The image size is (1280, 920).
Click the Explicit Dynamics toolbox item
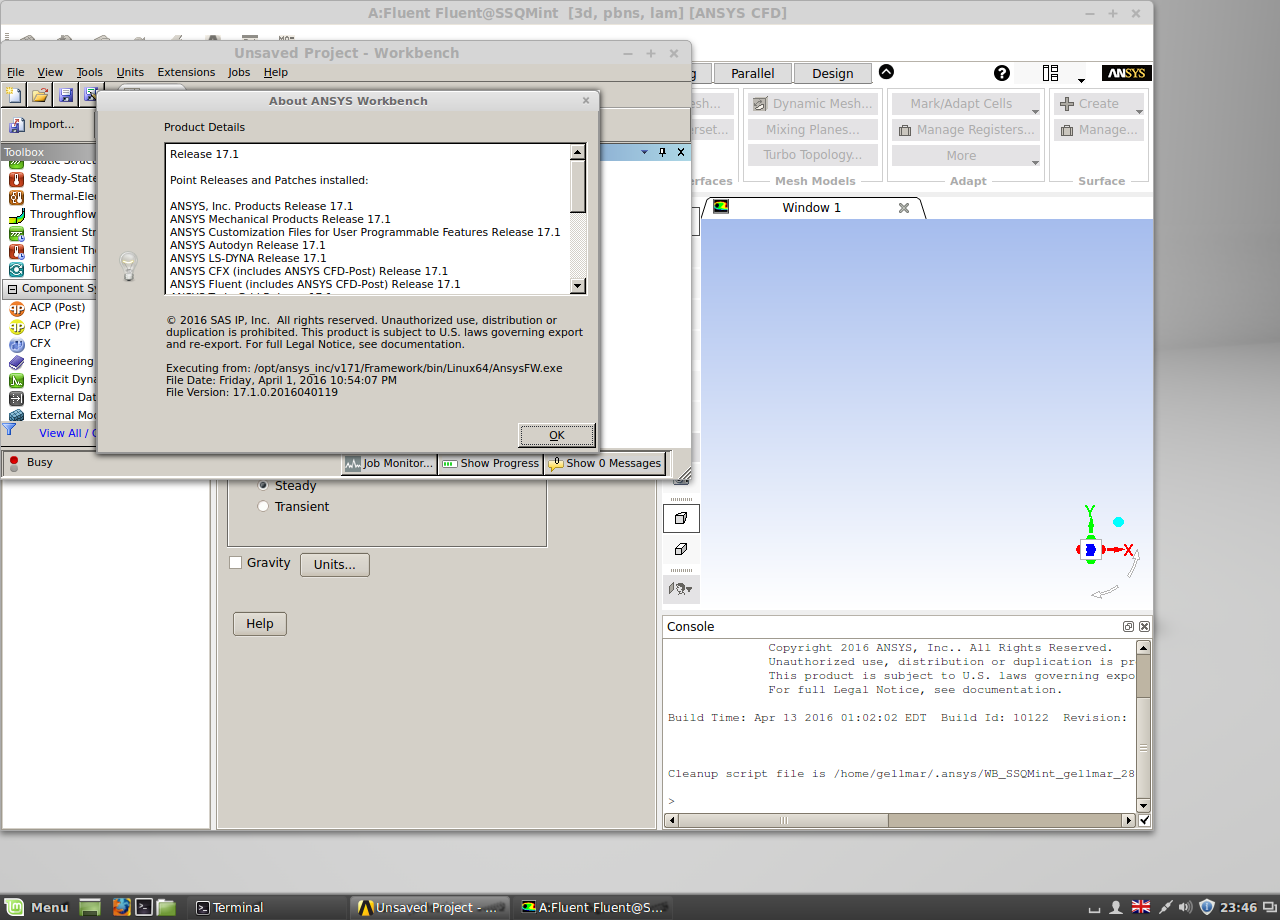point(52,379)
